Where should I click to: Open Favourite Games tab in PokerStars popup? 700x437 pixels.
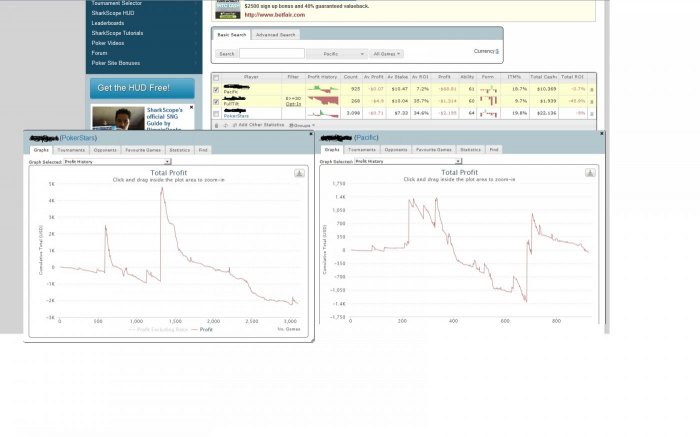[x=143, y=150]
